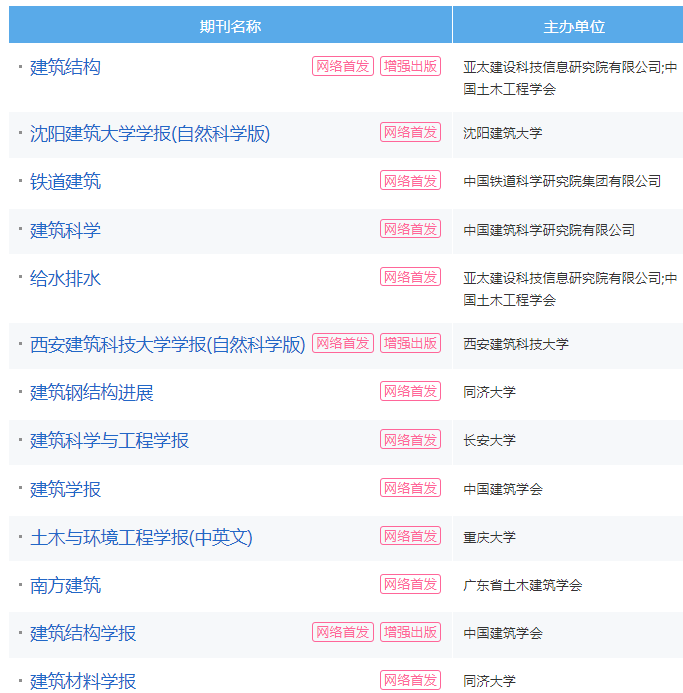Click 网络首发 tag for 西安建筑科技大学学报

tap(343, 343)
